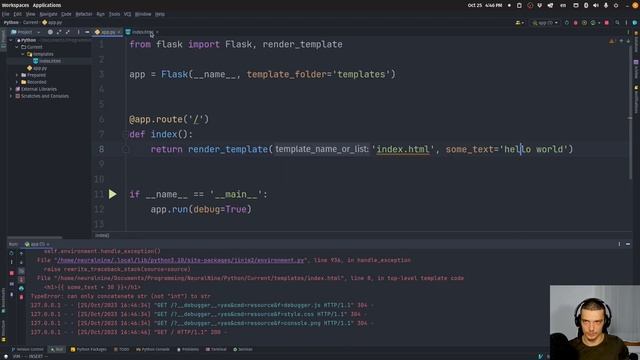Click the editor warnings triangle indicator
Screen dimensions: 640x360
tap(611, 41)
